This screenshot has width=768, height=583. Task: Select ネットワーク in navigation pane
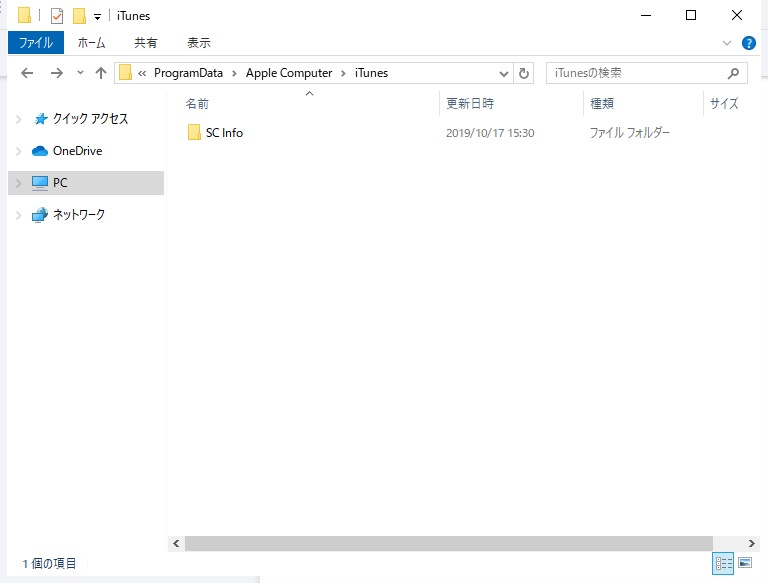(x=79, y=215)
